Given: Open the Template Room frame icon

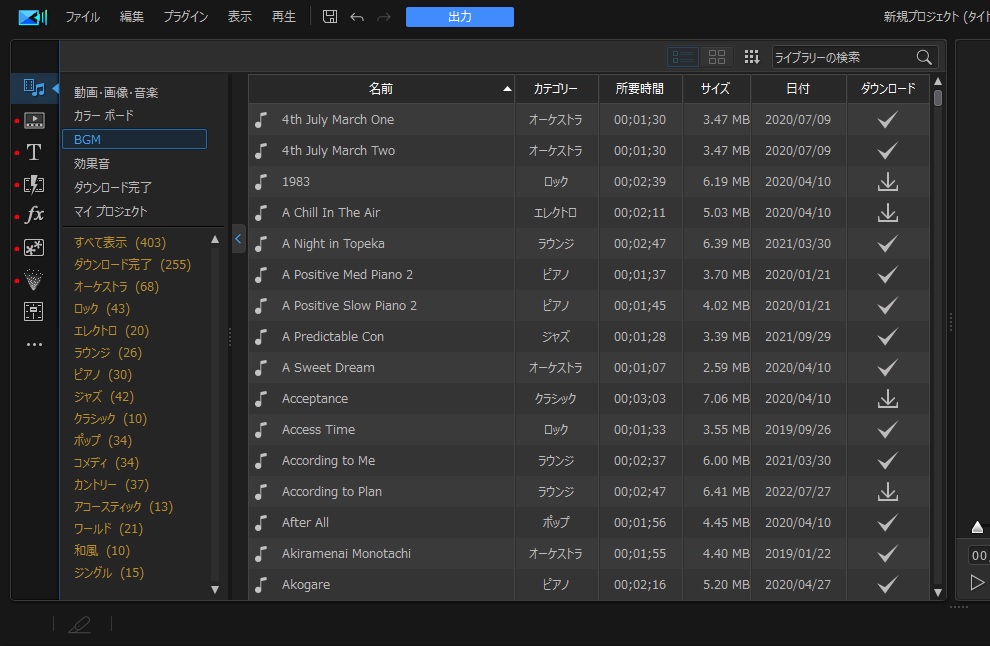Looking at the screenshot, I should pyautogui.click(x=33, y=311).
